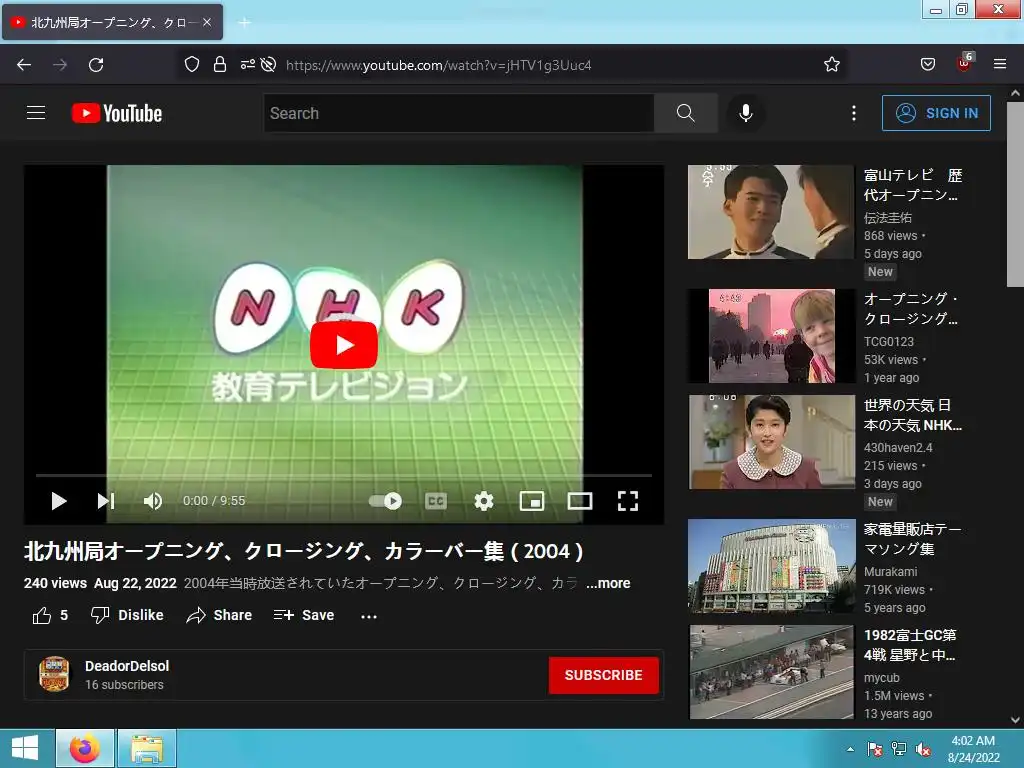This screenshot has width=1024, height=768.
Task: Open more actions ellipsis under the video
Action: [369, 616]
